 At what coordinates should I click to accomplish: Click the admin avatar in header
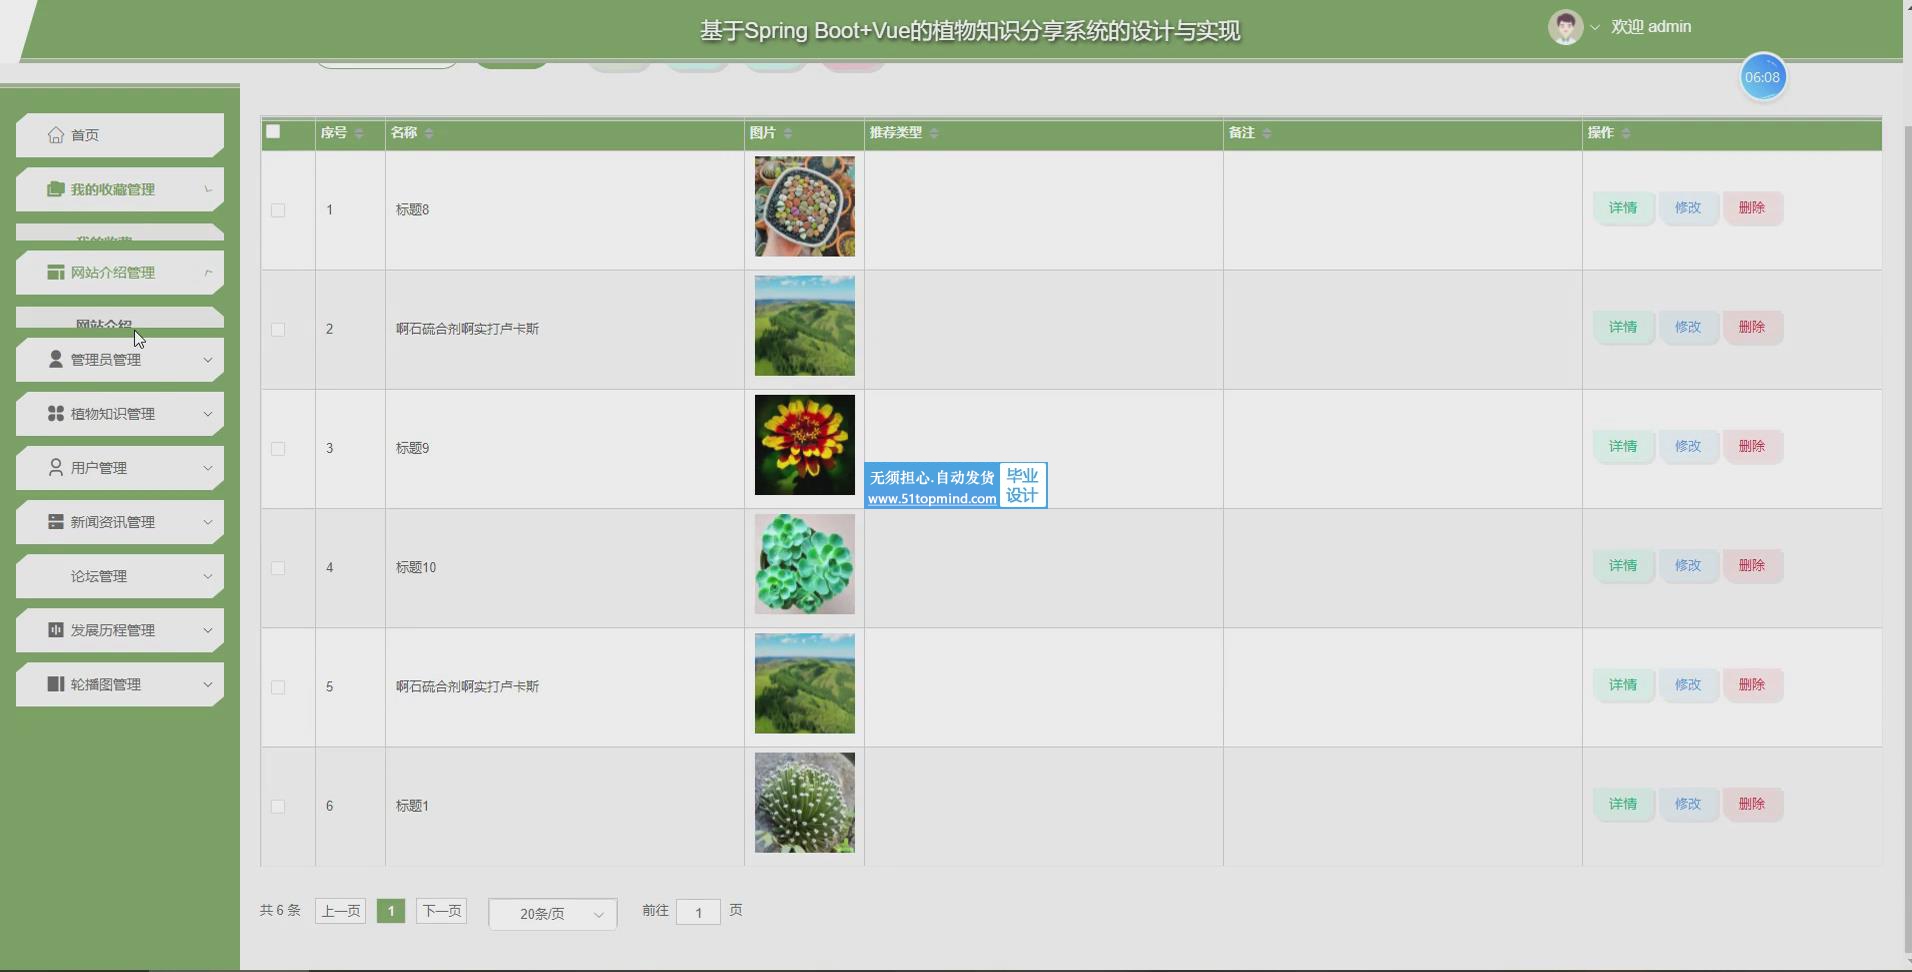(x=1565, y=27)
